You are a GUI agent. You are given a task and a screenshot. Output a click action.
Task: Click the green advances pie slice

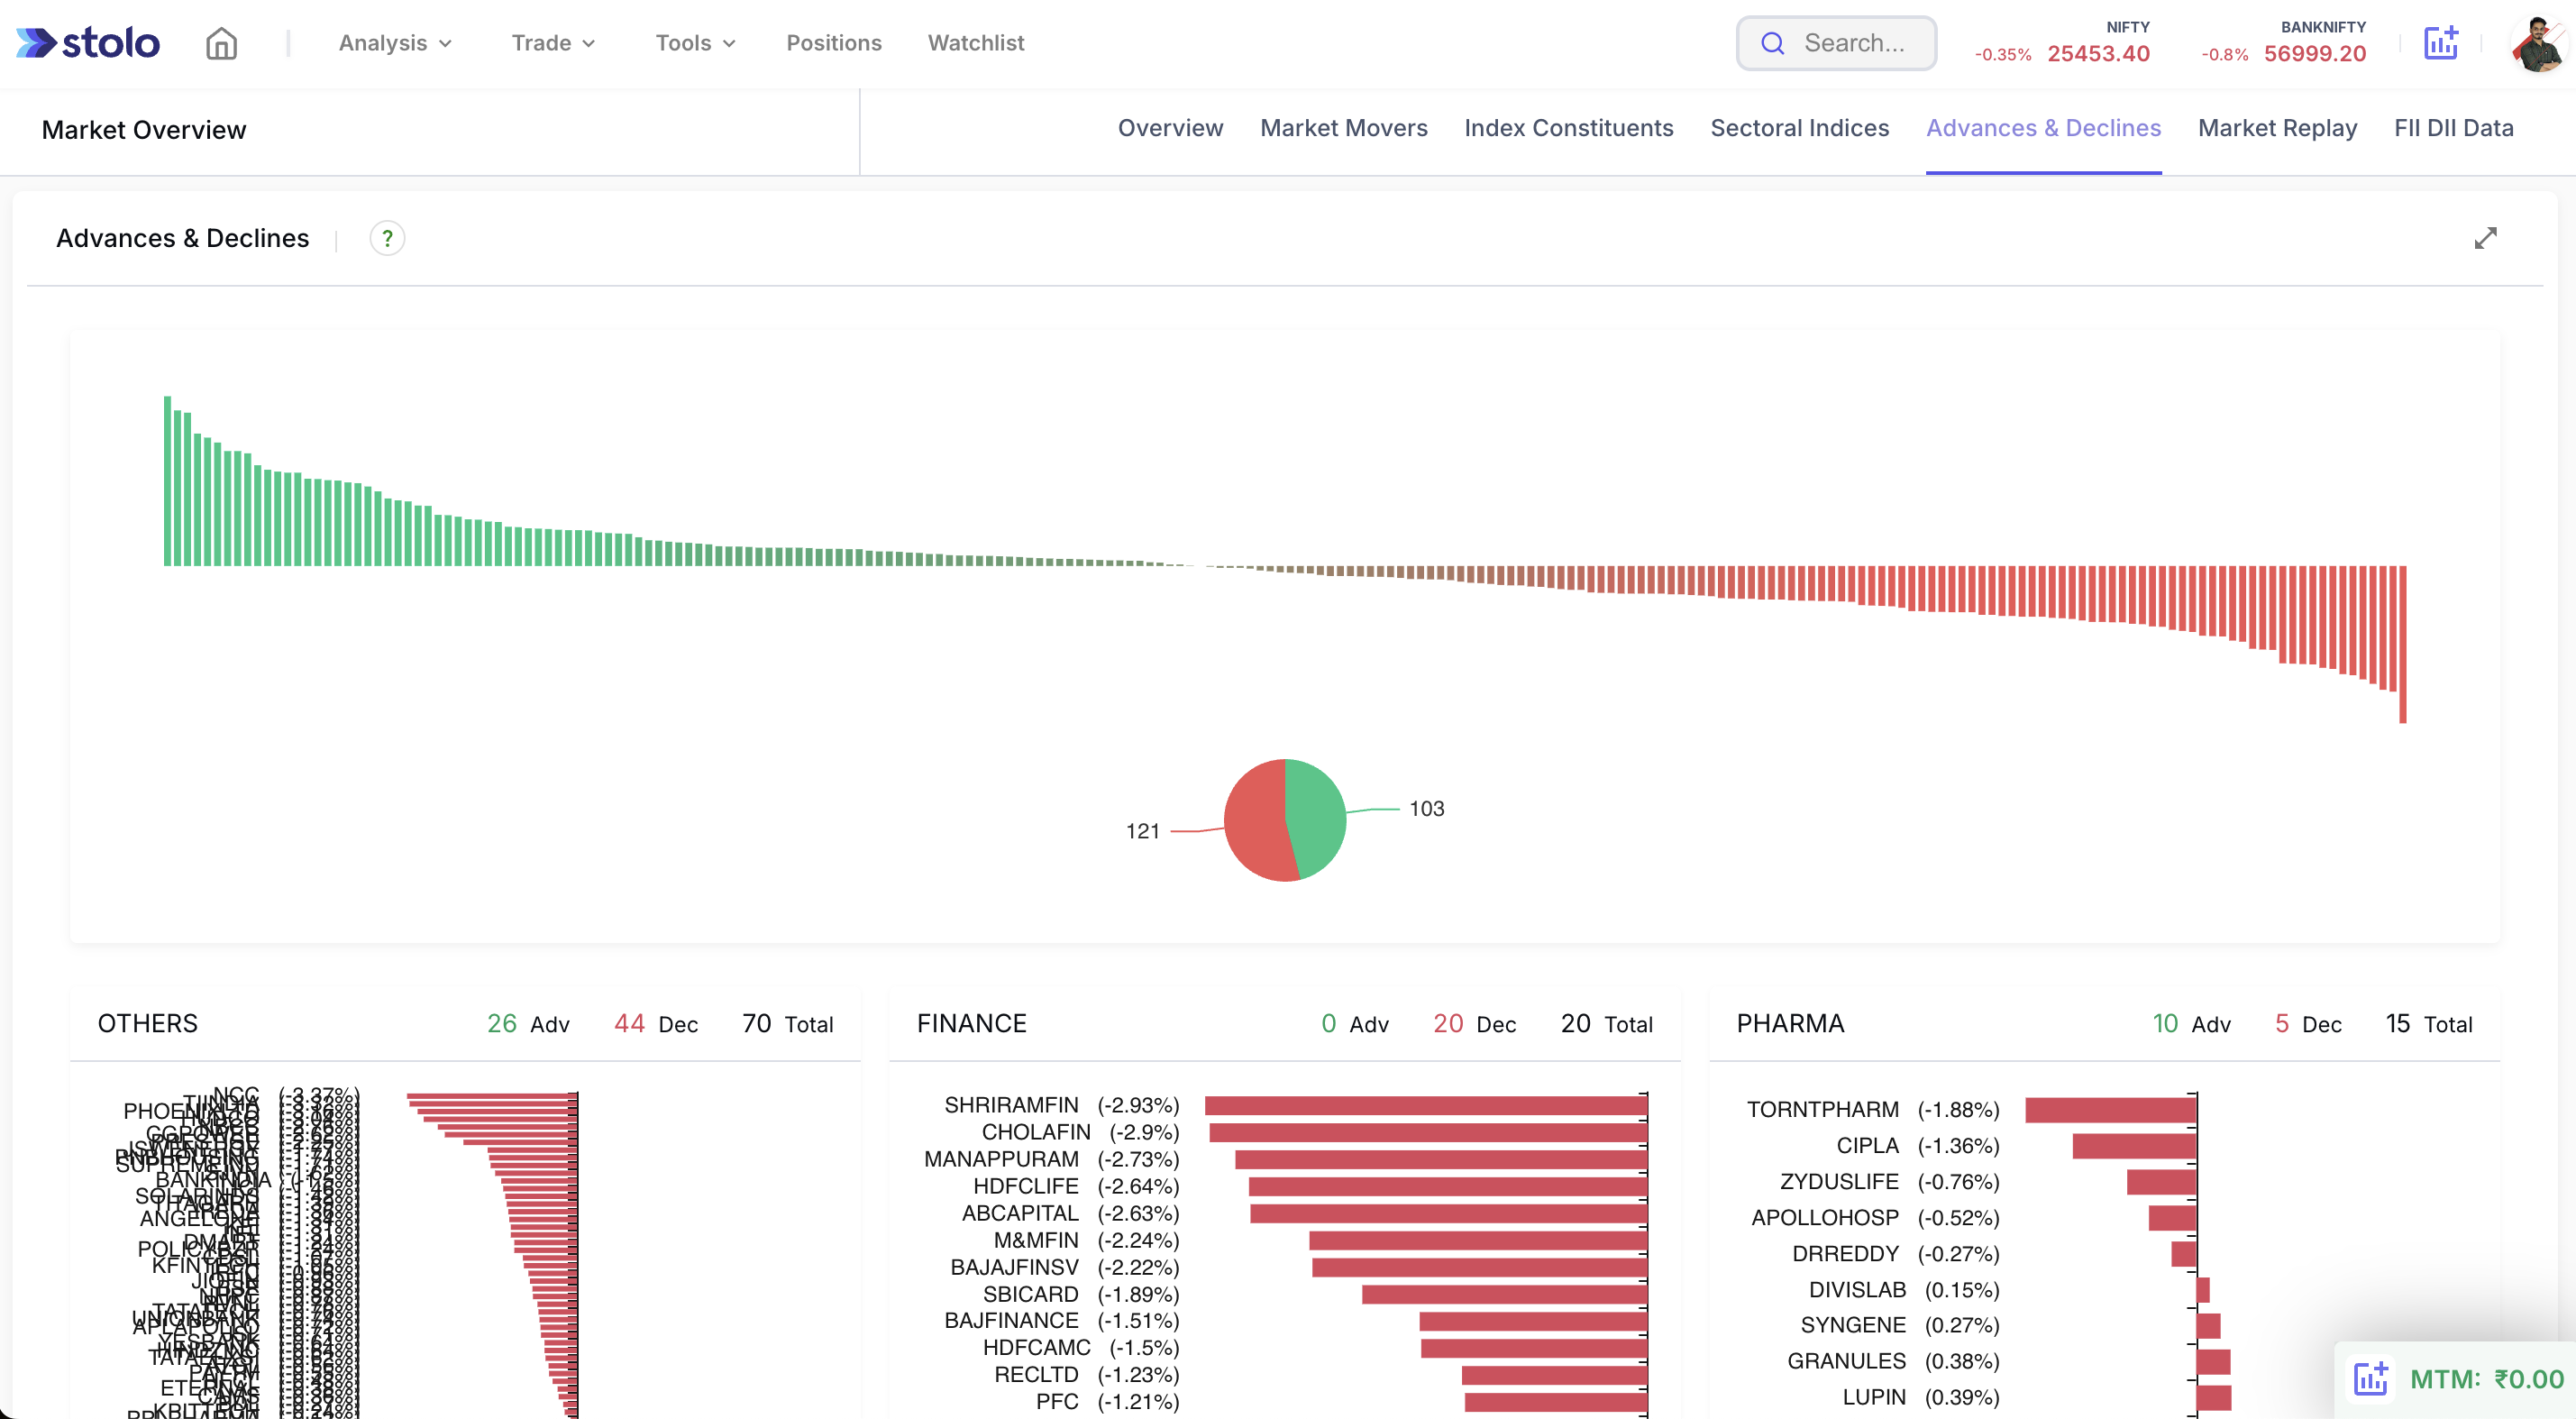pos(1316,818)
